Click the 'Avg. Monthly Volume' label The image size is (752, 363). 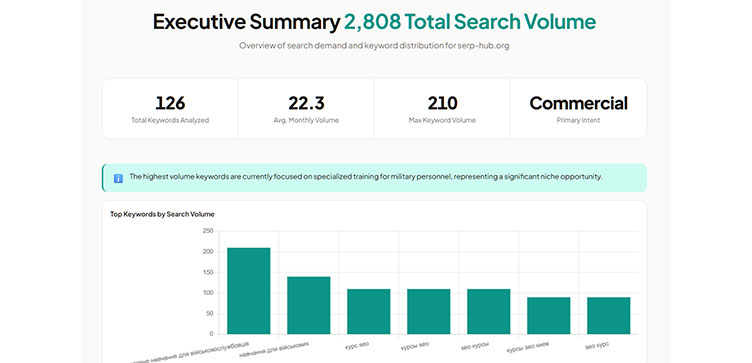[x=306, y=120]
